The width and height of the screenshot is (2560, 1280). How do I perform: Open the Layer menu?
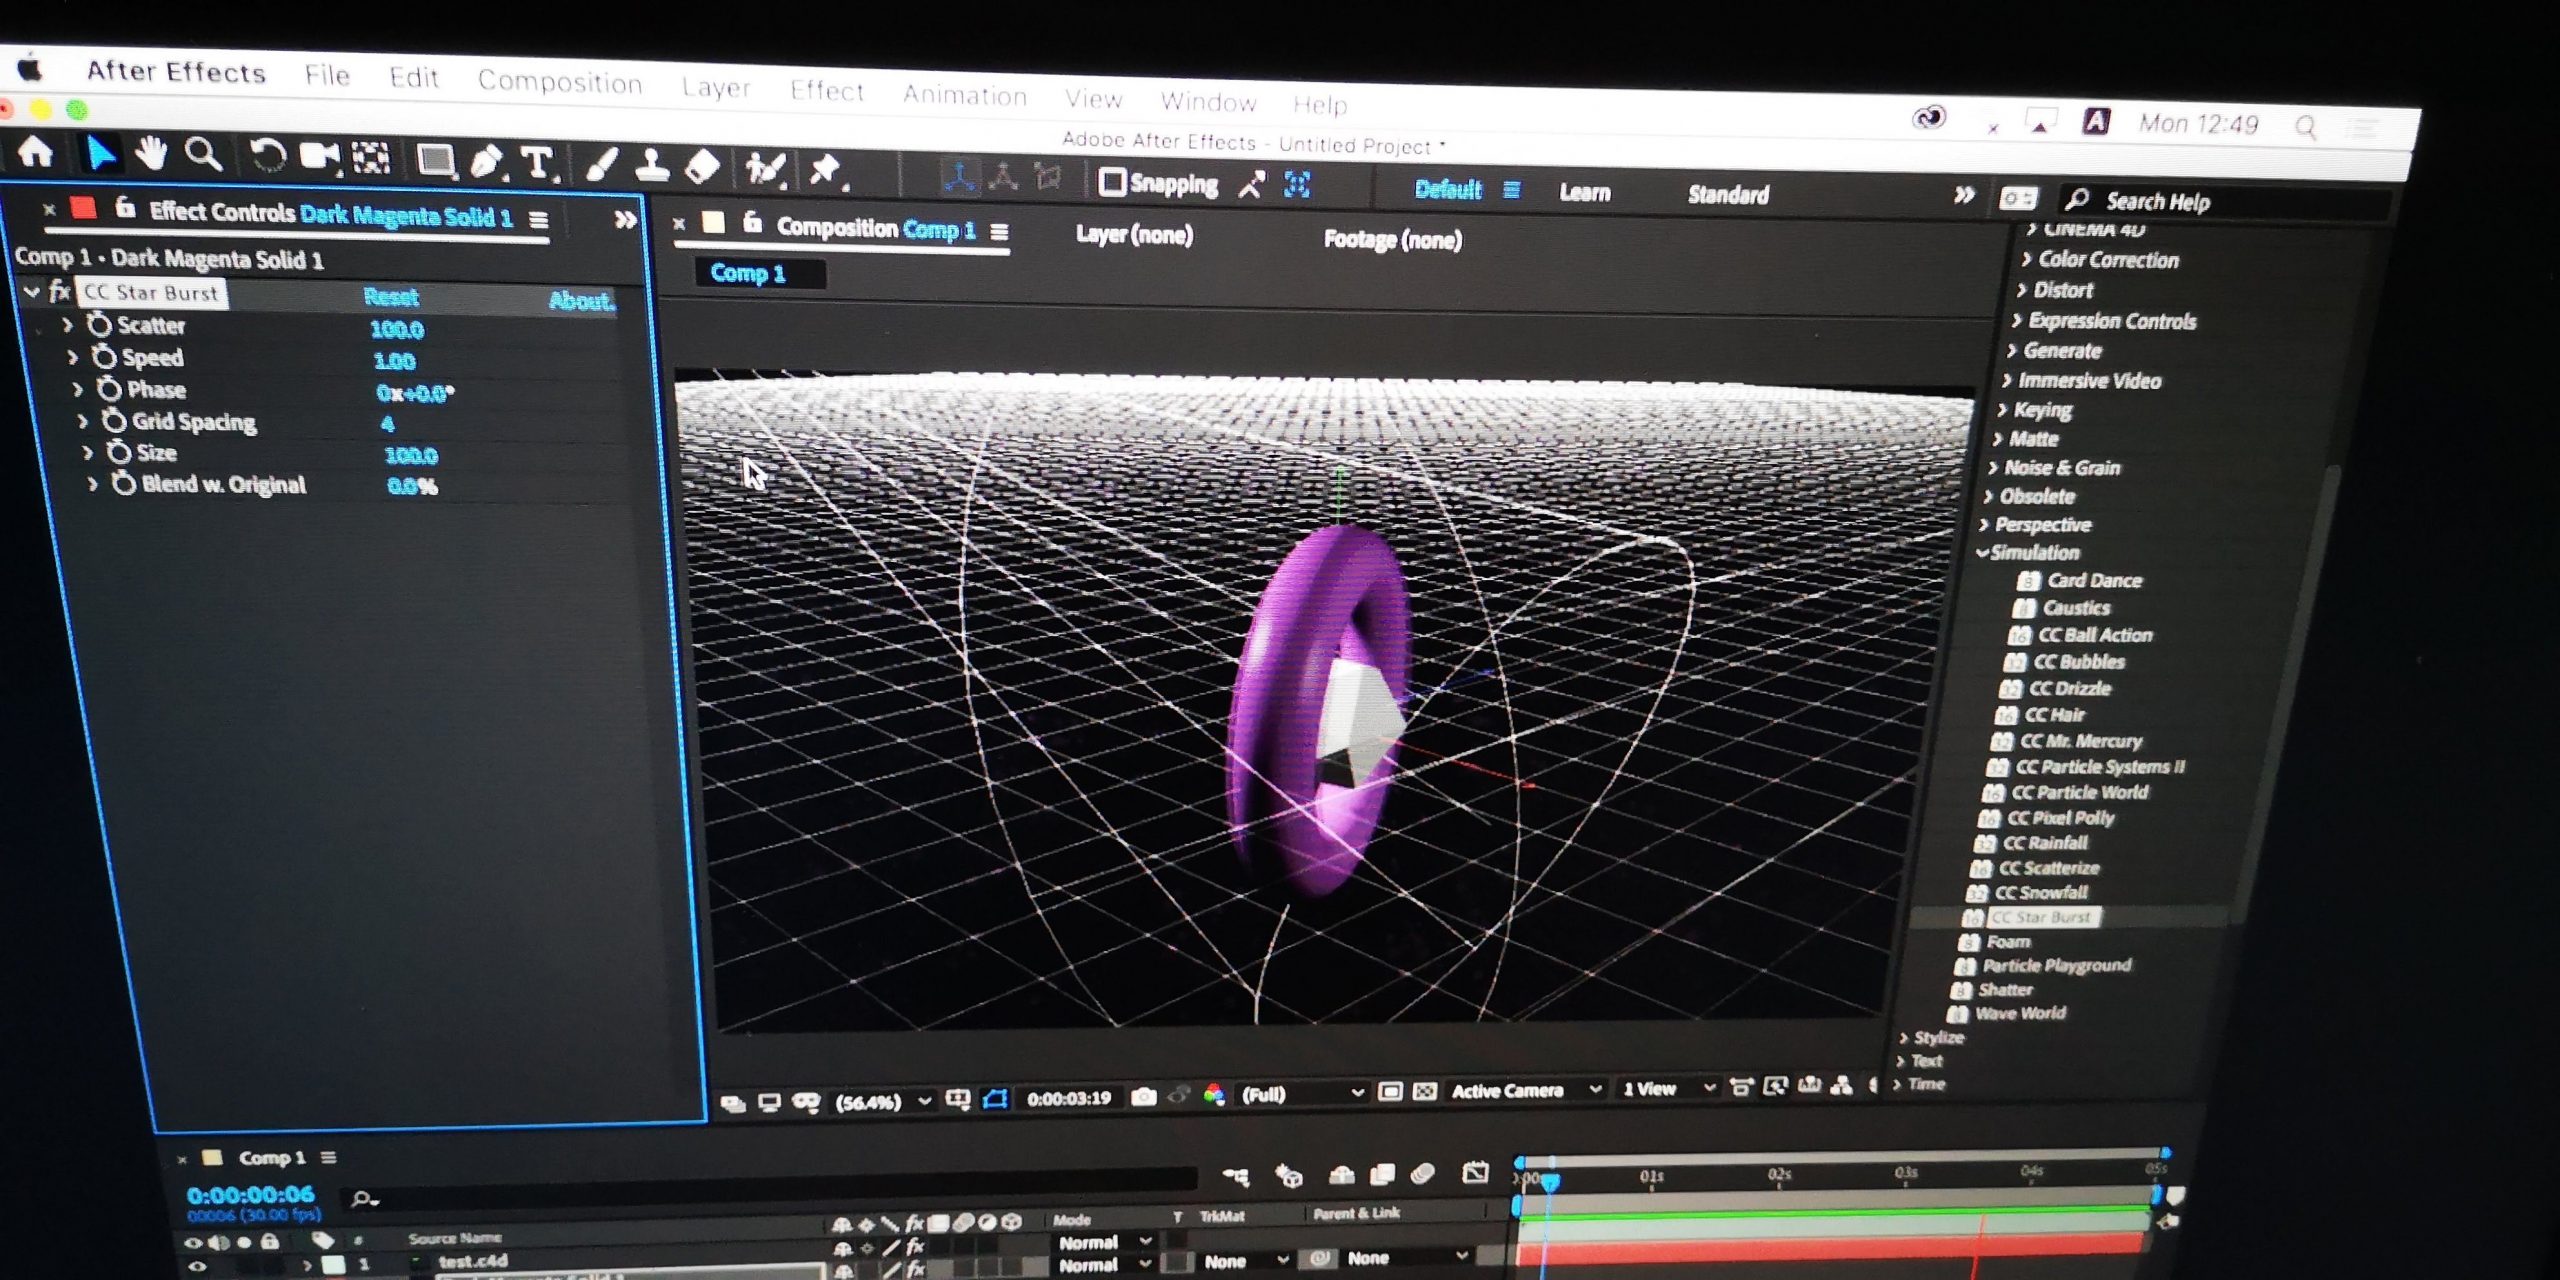pos(716,87)
